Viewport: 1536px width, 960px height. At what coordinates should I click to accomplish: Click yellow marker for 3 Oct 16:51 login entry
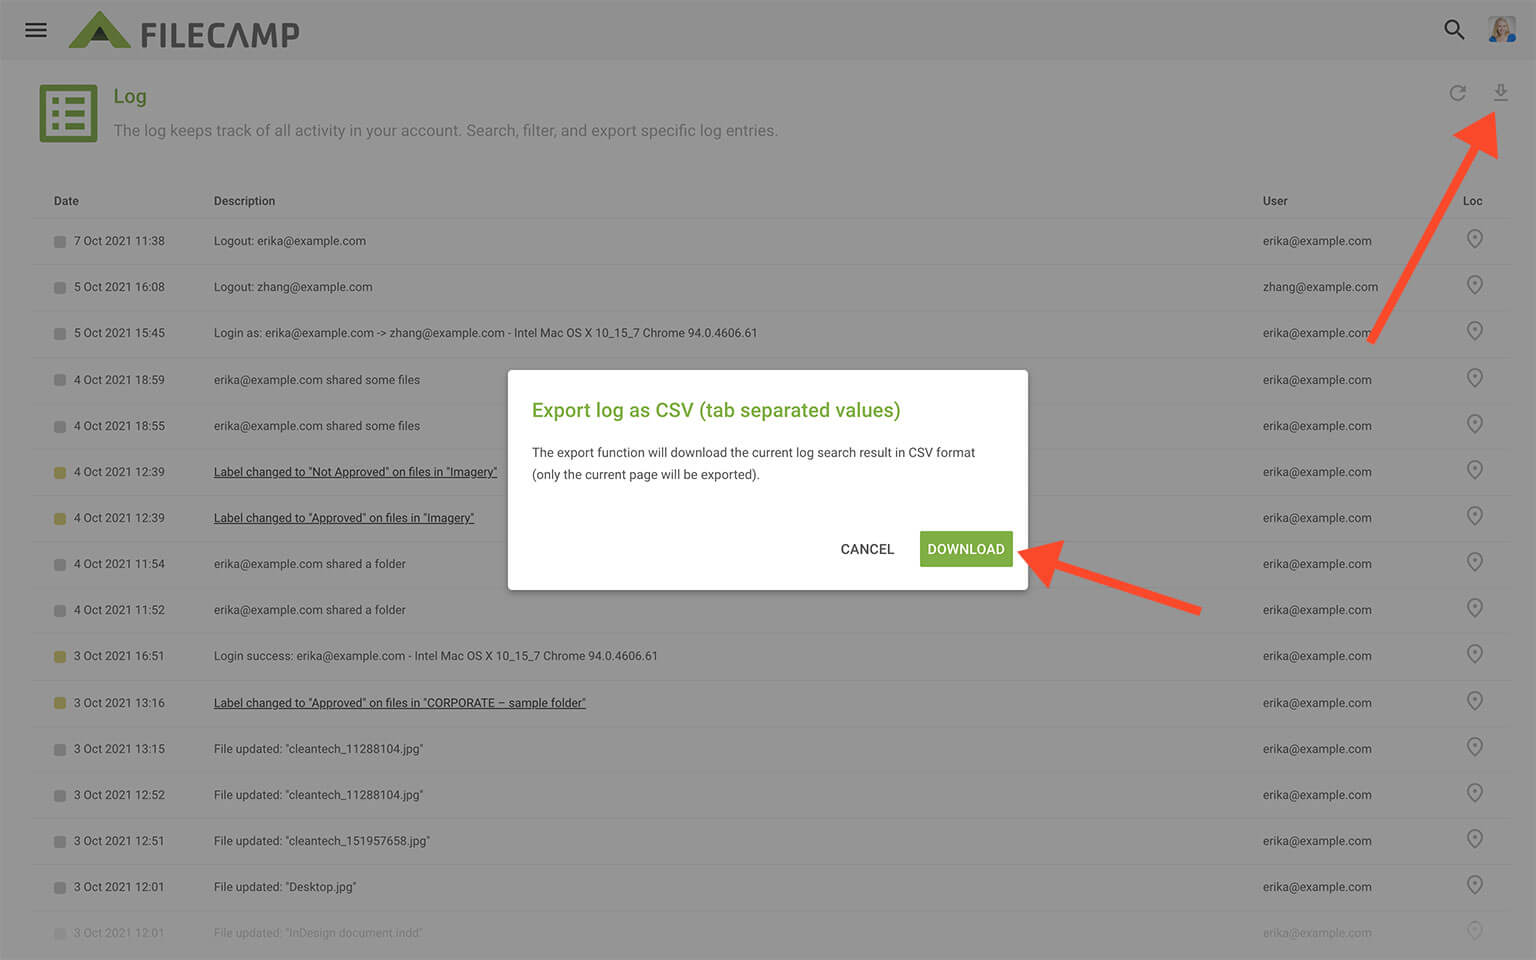tap(60, 657)
